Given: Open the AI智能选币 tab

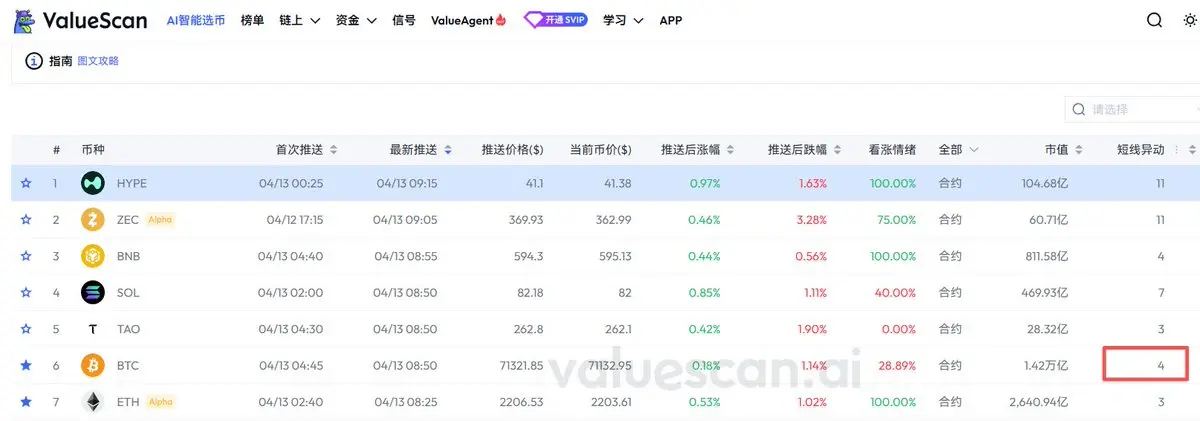Looking at the screenshot, I should pos(195,20).
